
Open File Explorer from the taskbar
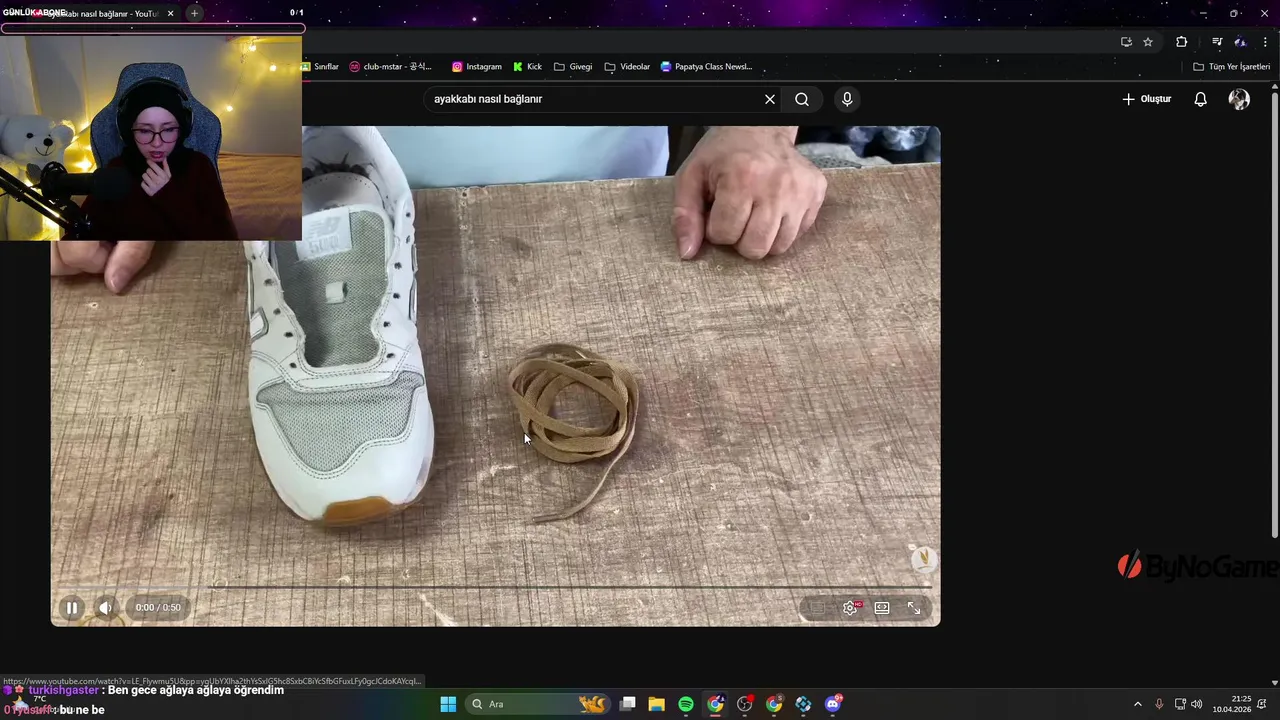click(656, 704)
